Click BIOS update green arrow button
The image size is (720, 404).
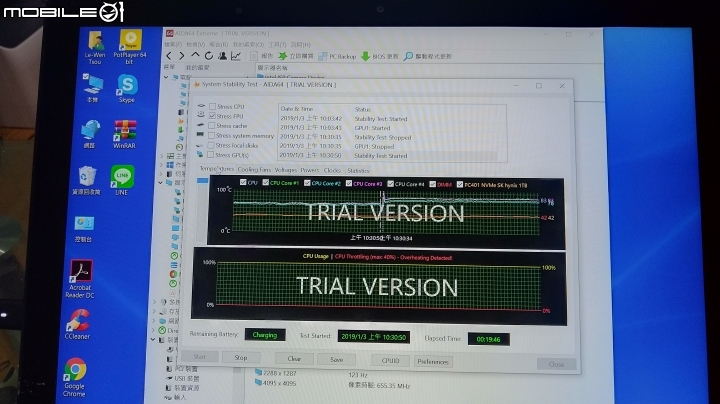click(380, 56)
